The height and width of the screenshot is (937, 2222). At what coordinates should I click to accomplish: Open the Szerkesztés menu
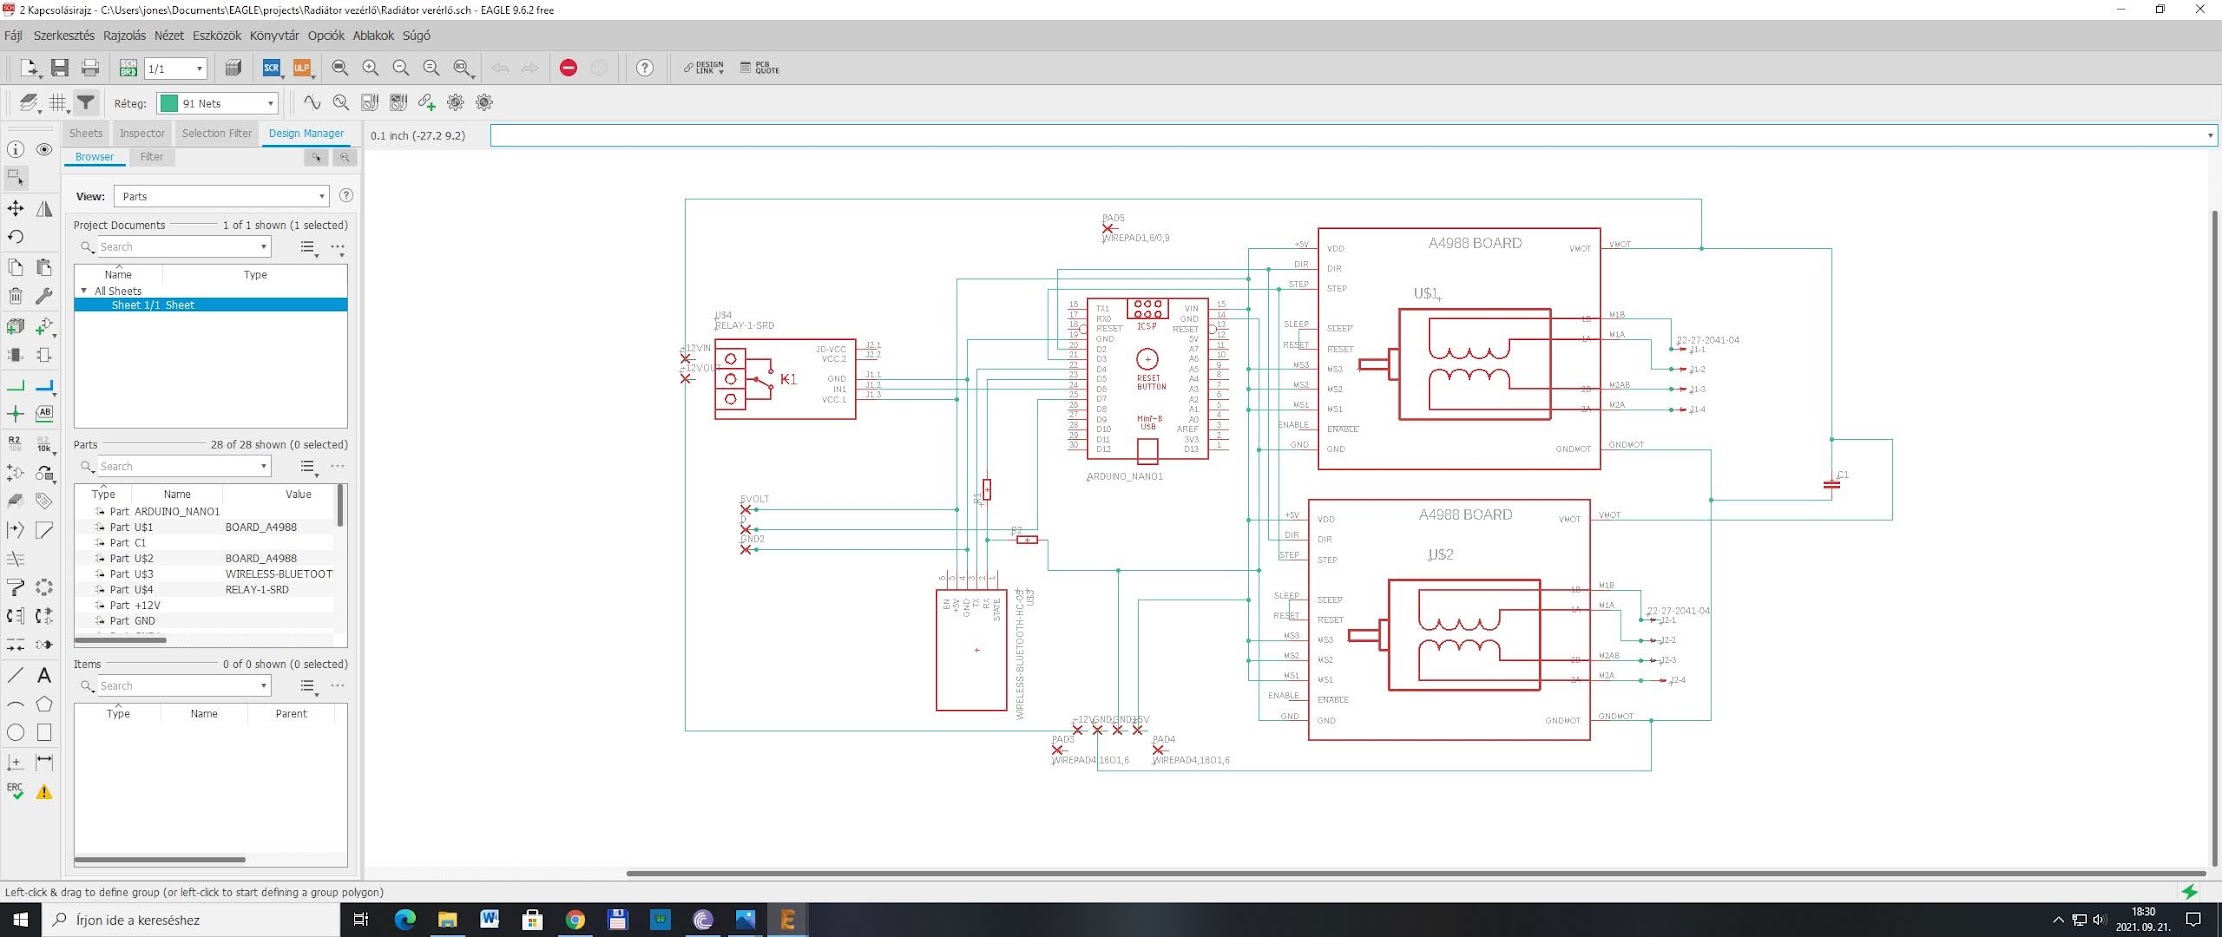64,35
